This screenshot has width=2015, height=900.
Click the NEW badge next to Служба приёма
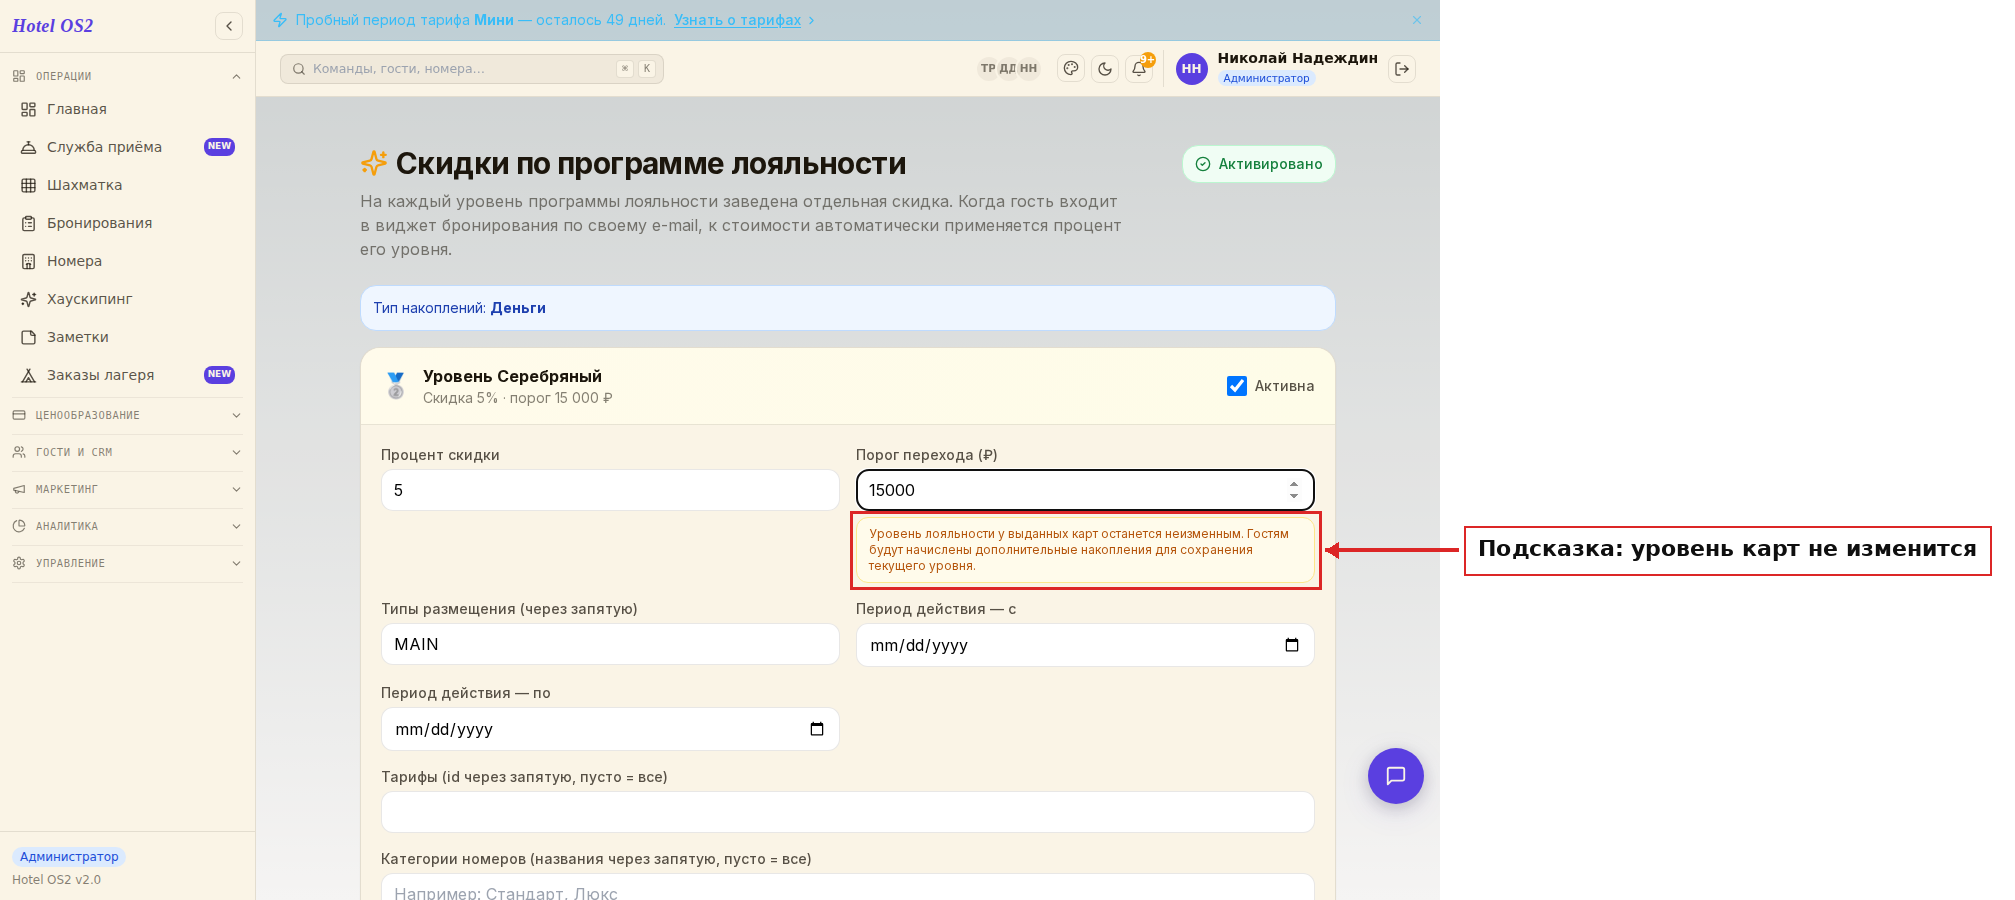tap(219, 147)
